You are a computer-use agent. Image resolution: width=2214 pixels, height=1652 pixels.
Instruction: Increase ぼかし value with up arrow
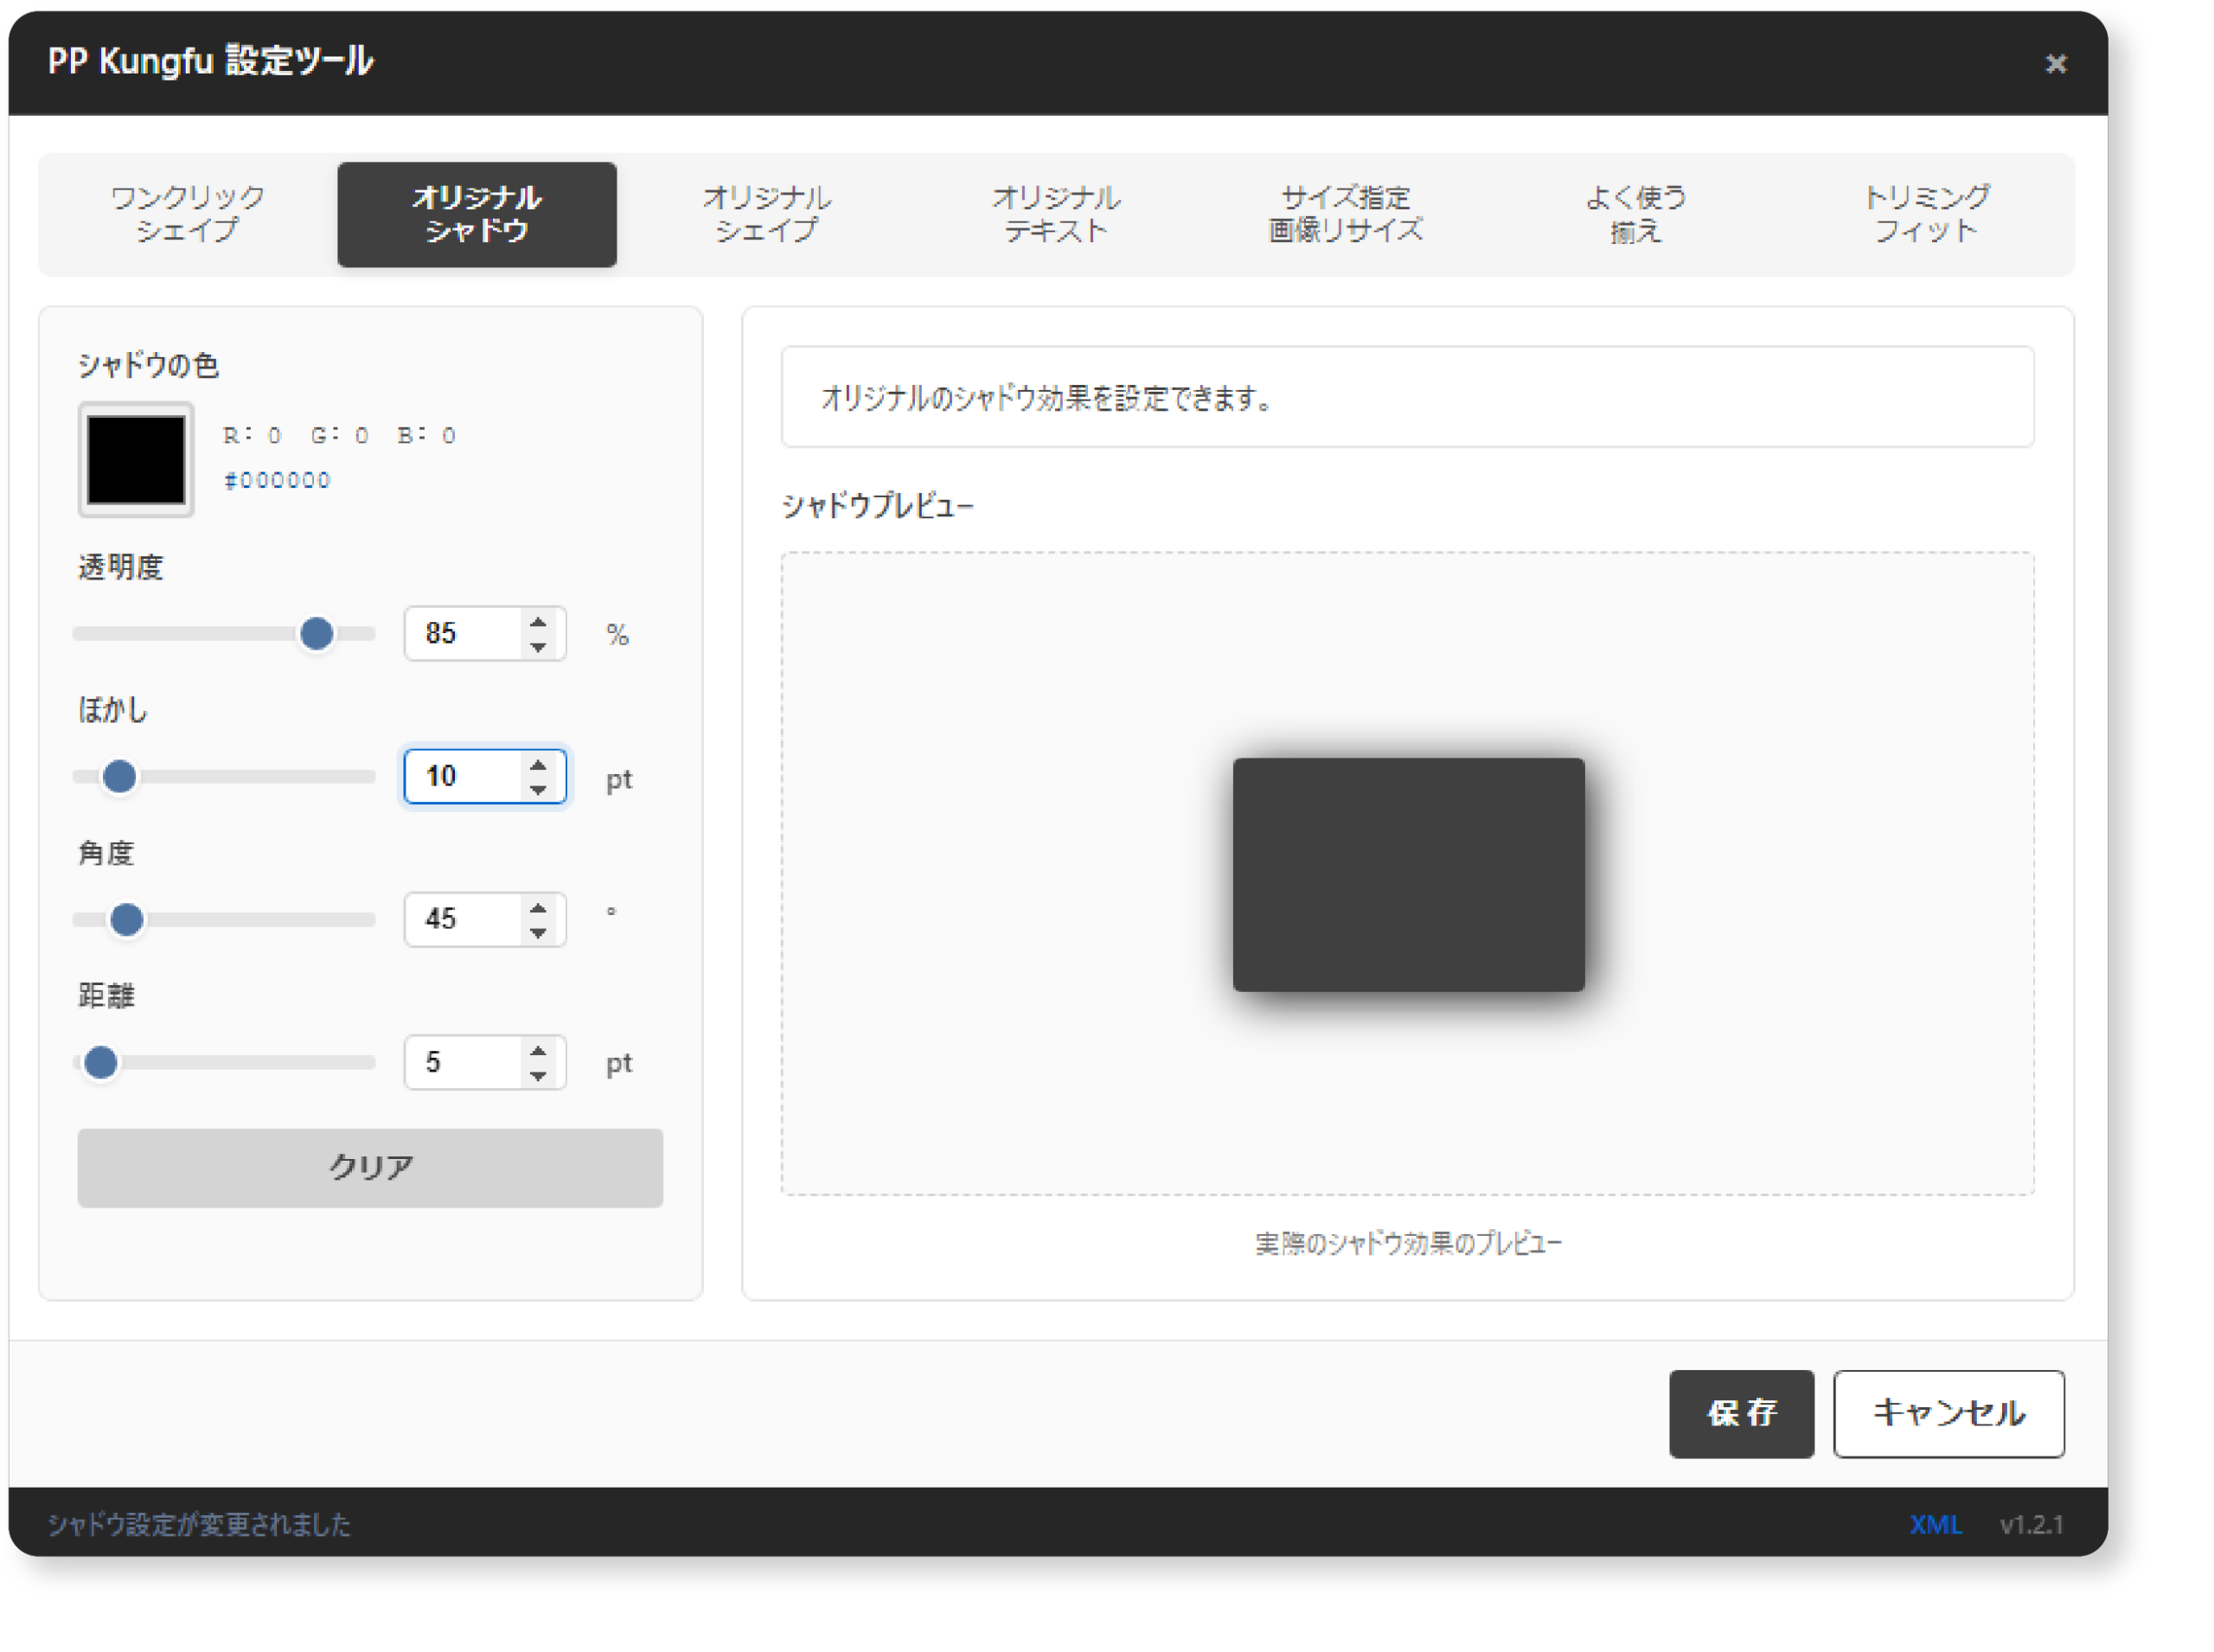tap(538, 765)
